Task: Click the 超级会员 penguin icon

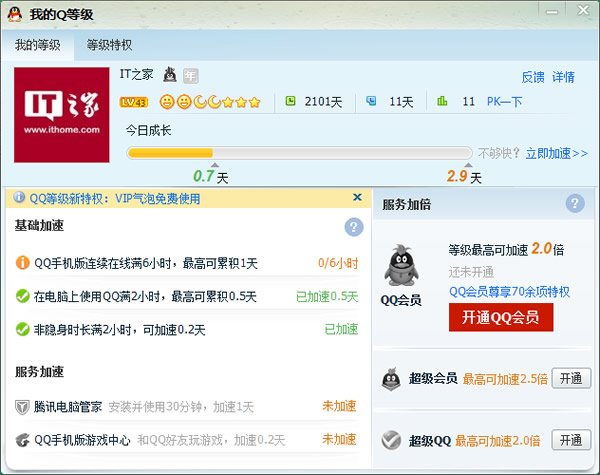Action: tap(391, 379)
